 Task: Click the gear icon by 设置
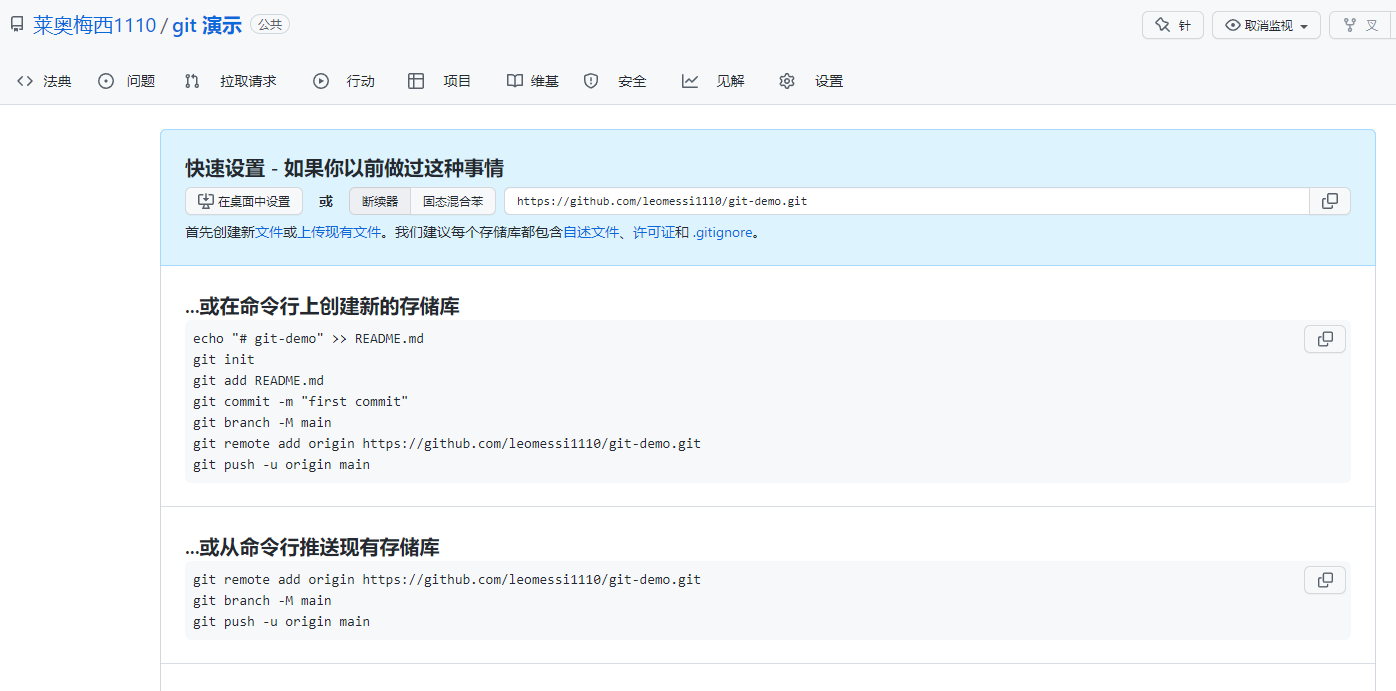coord(787,81)
